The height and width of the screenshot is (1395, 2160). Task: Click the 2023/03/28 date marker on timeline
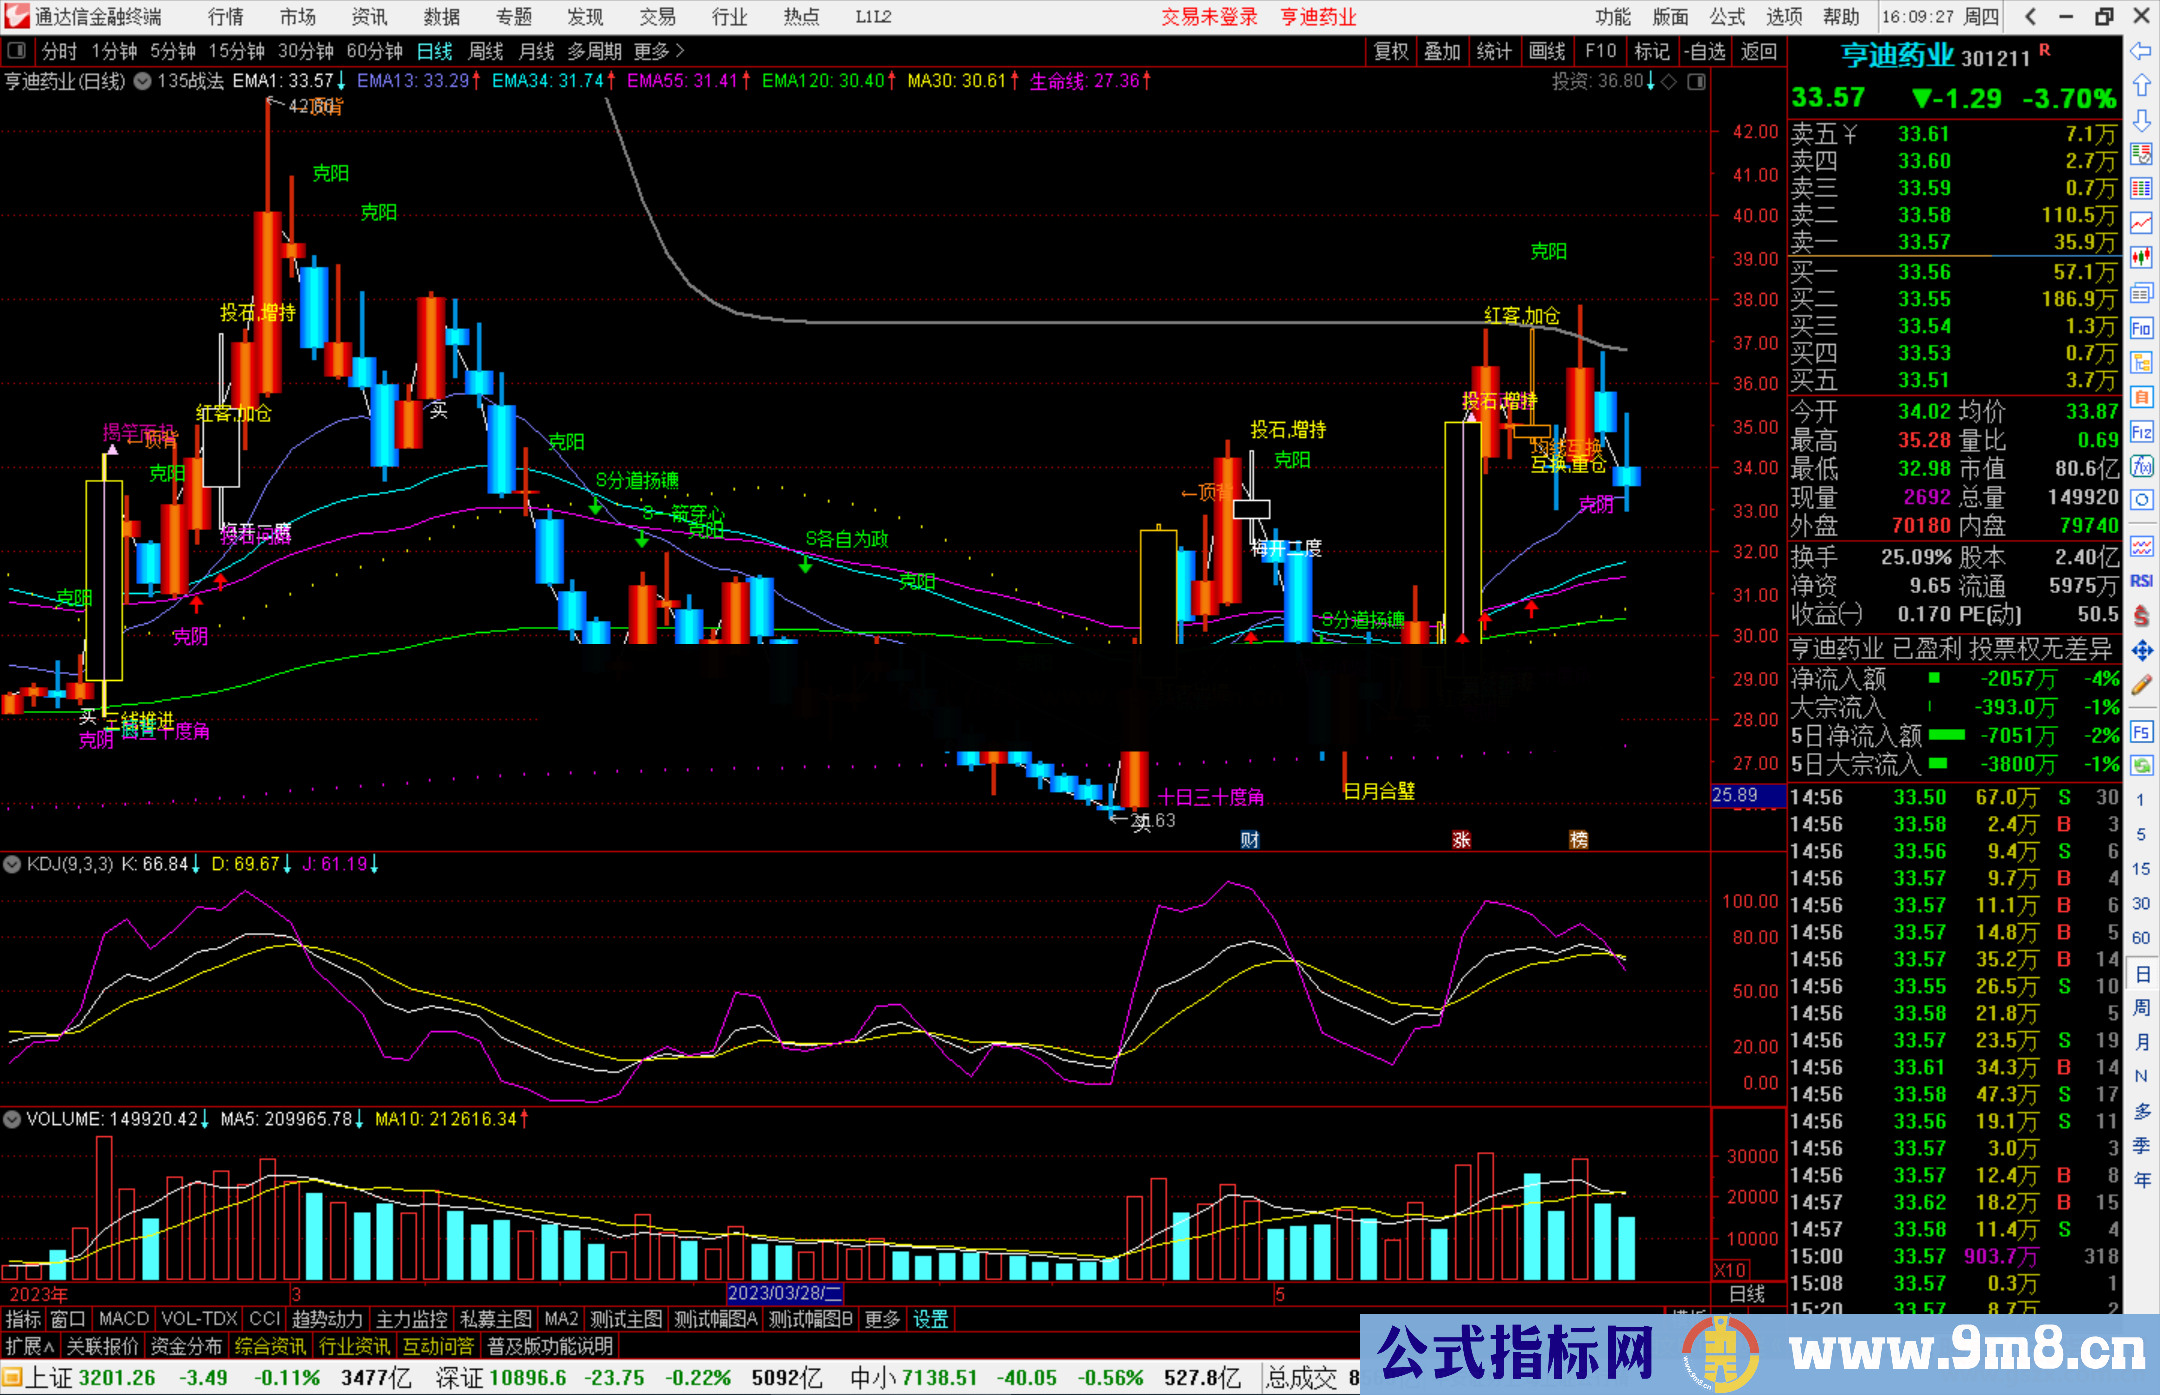click(784, 1293)
